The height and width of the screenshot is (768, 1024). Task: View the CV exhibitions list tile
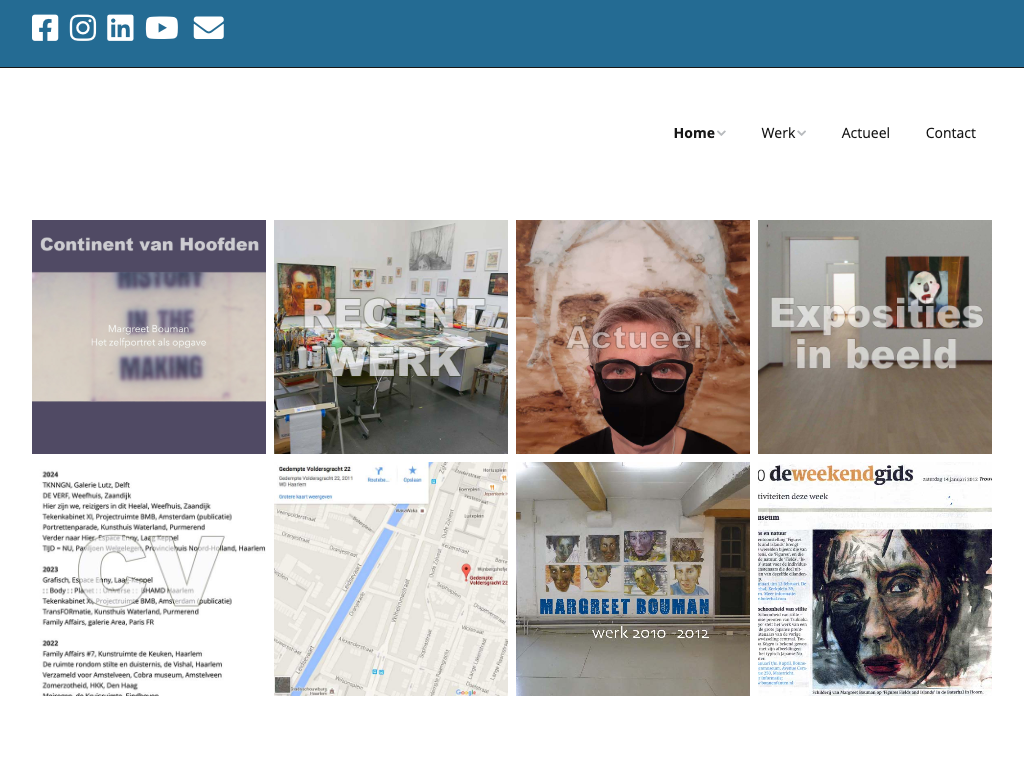point(149,579)
